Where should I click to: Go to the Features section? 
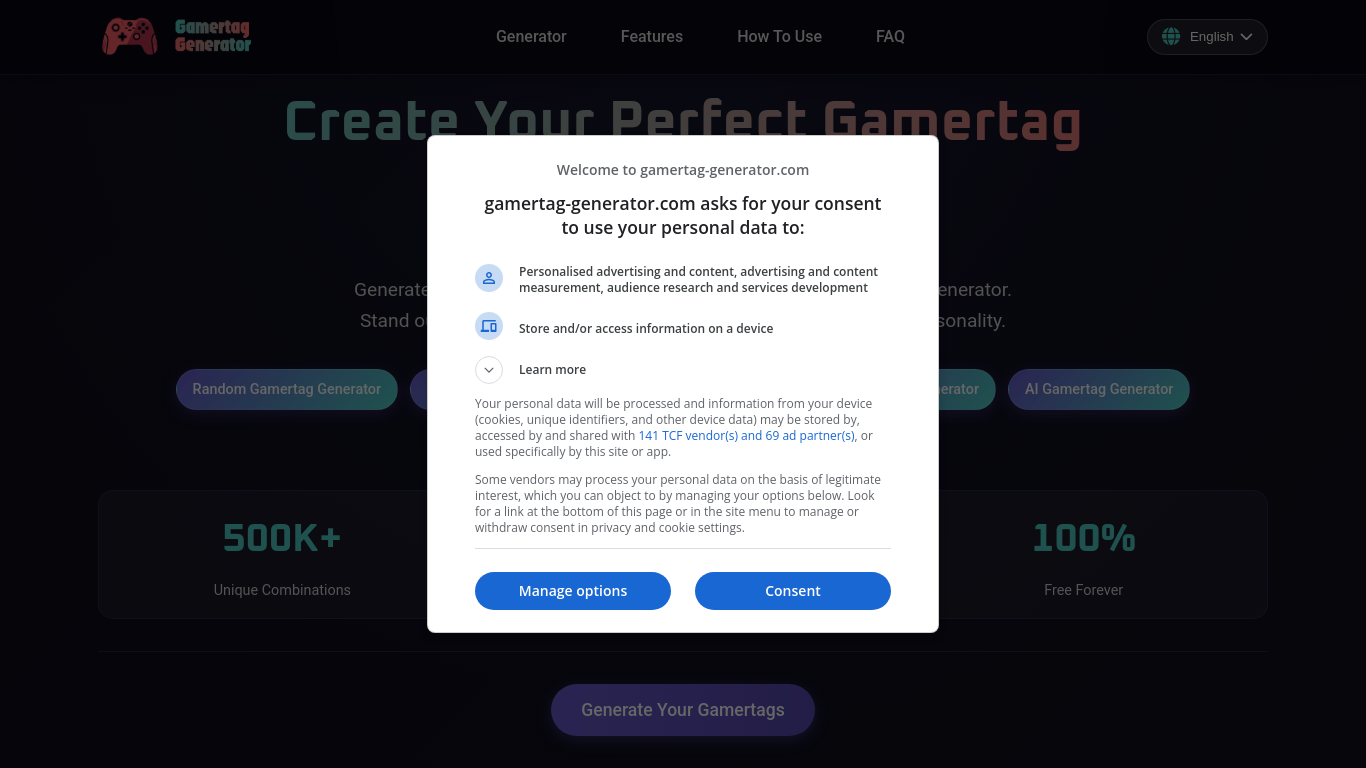tap(651, 37)
